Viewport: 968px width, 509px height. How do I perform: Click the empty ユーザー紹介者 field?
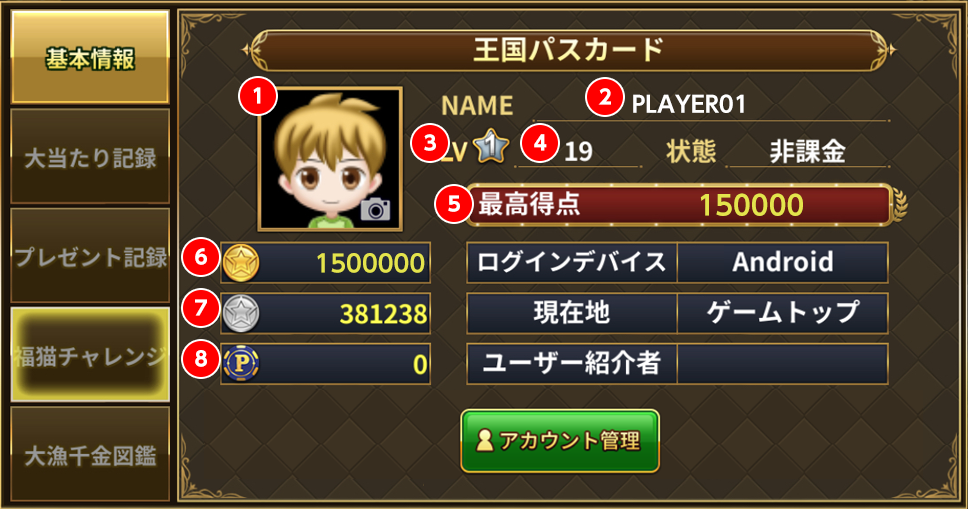tap(783, 363)
